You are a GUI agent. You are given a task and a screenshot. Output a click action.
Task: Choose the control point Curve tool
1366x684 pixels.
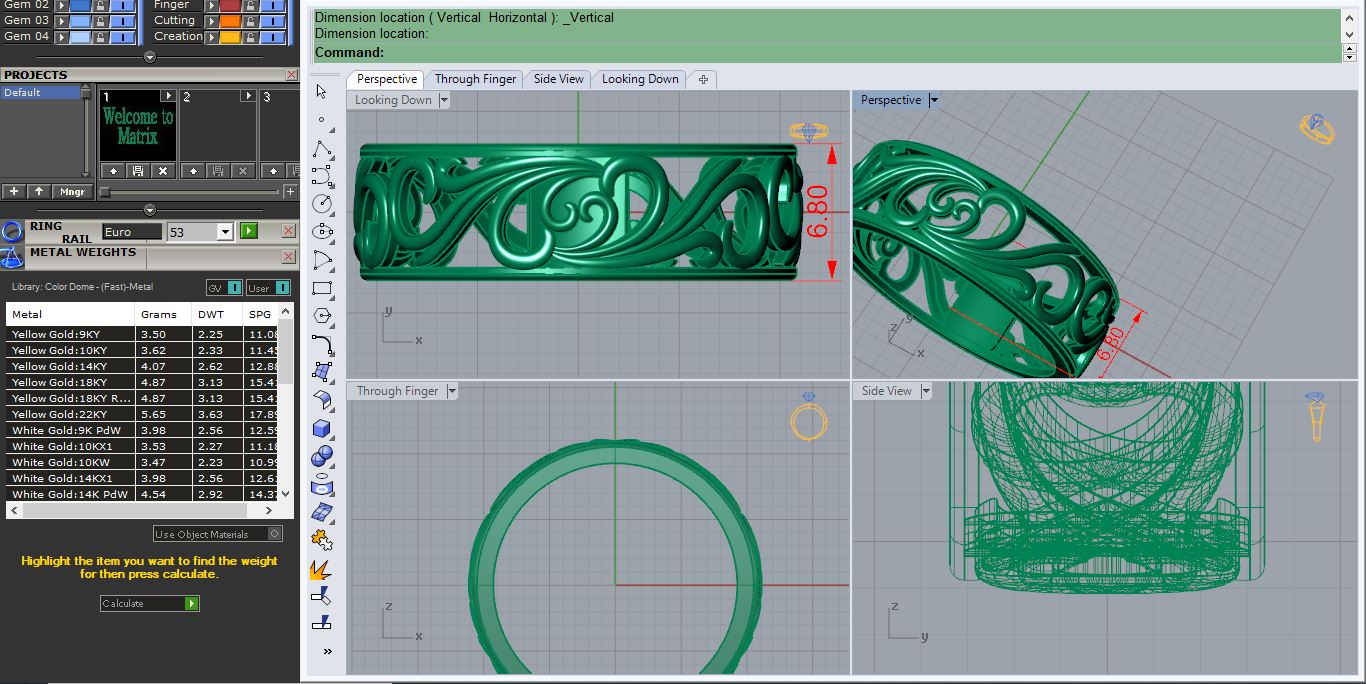(x=322, y=177)
